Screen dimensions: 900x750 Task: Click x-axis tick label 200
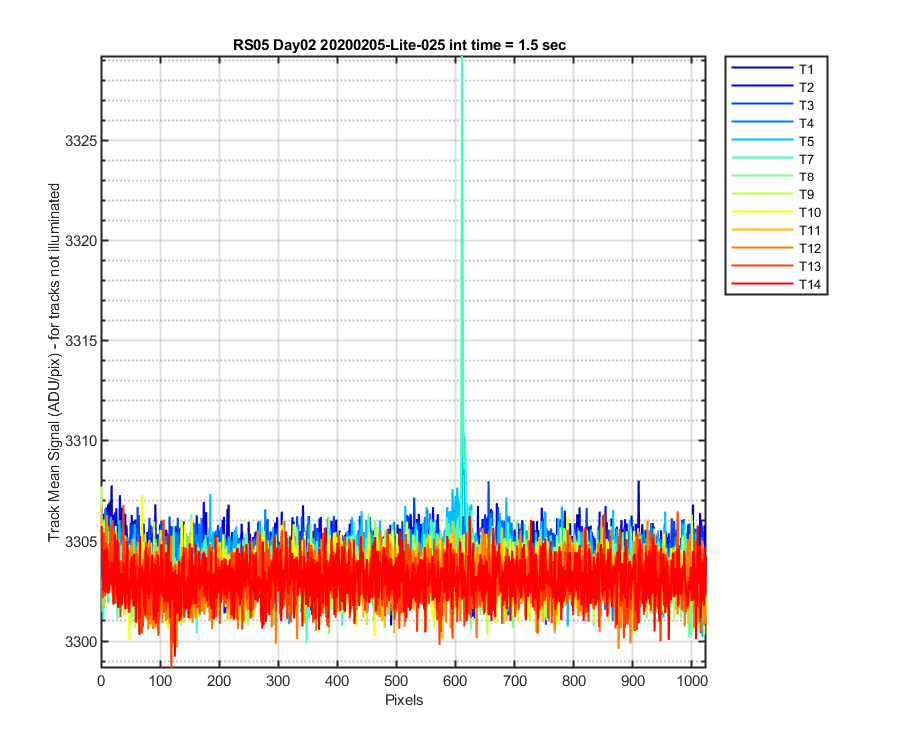coord(219,681)
